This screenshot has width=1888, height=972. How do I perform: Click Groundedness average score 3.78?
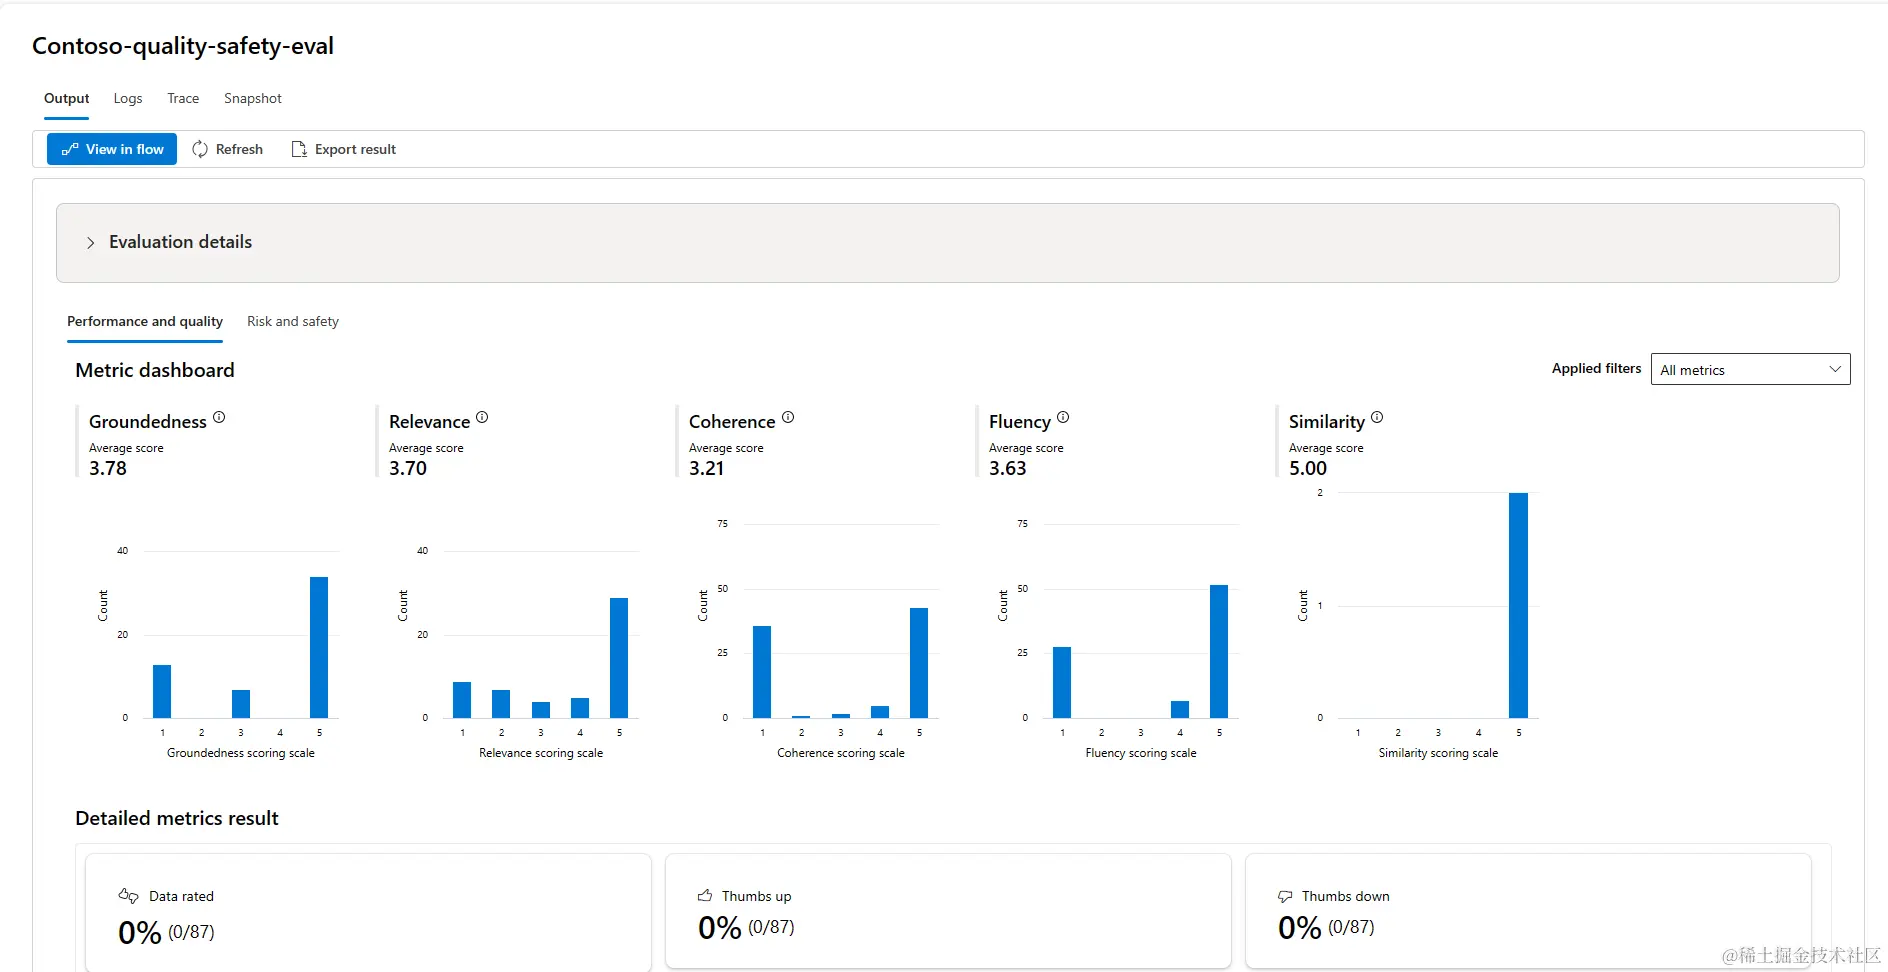click(x=108, y=468)
